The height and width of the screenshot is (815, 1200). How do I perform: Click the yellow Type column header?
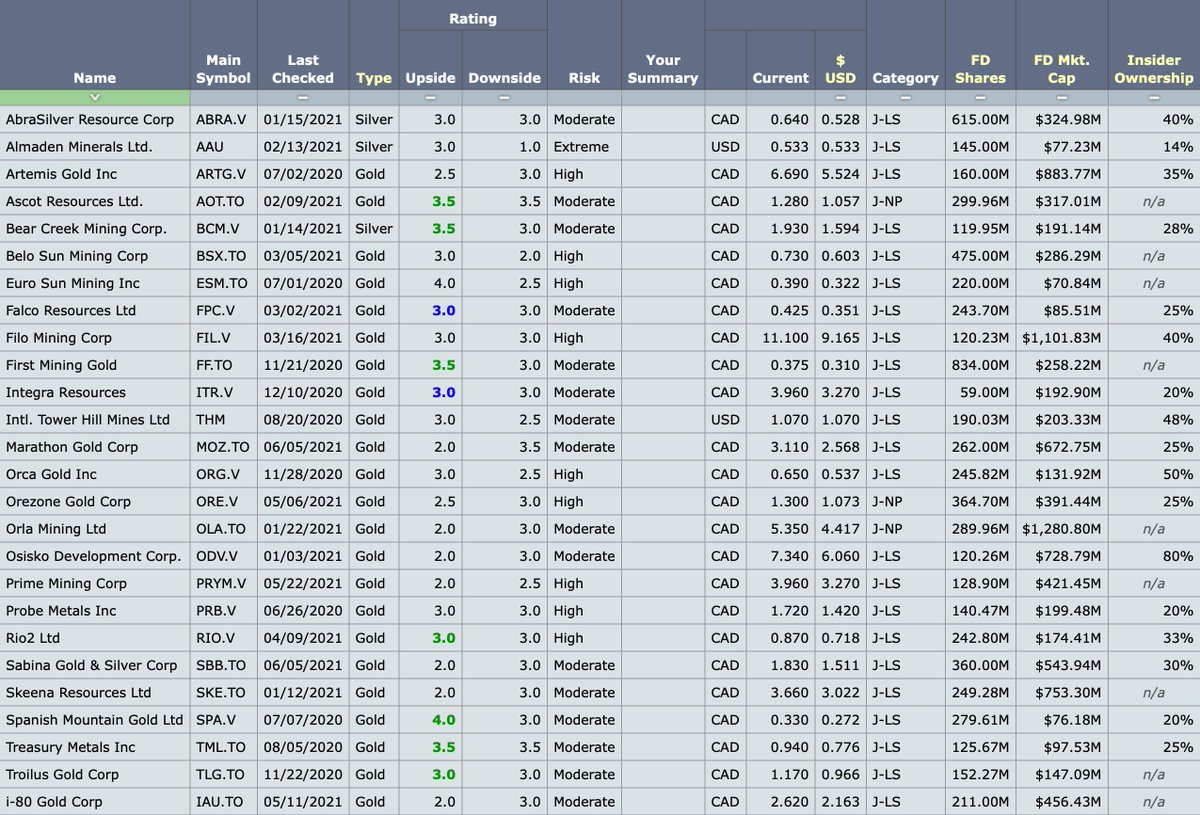pos(374,78)
